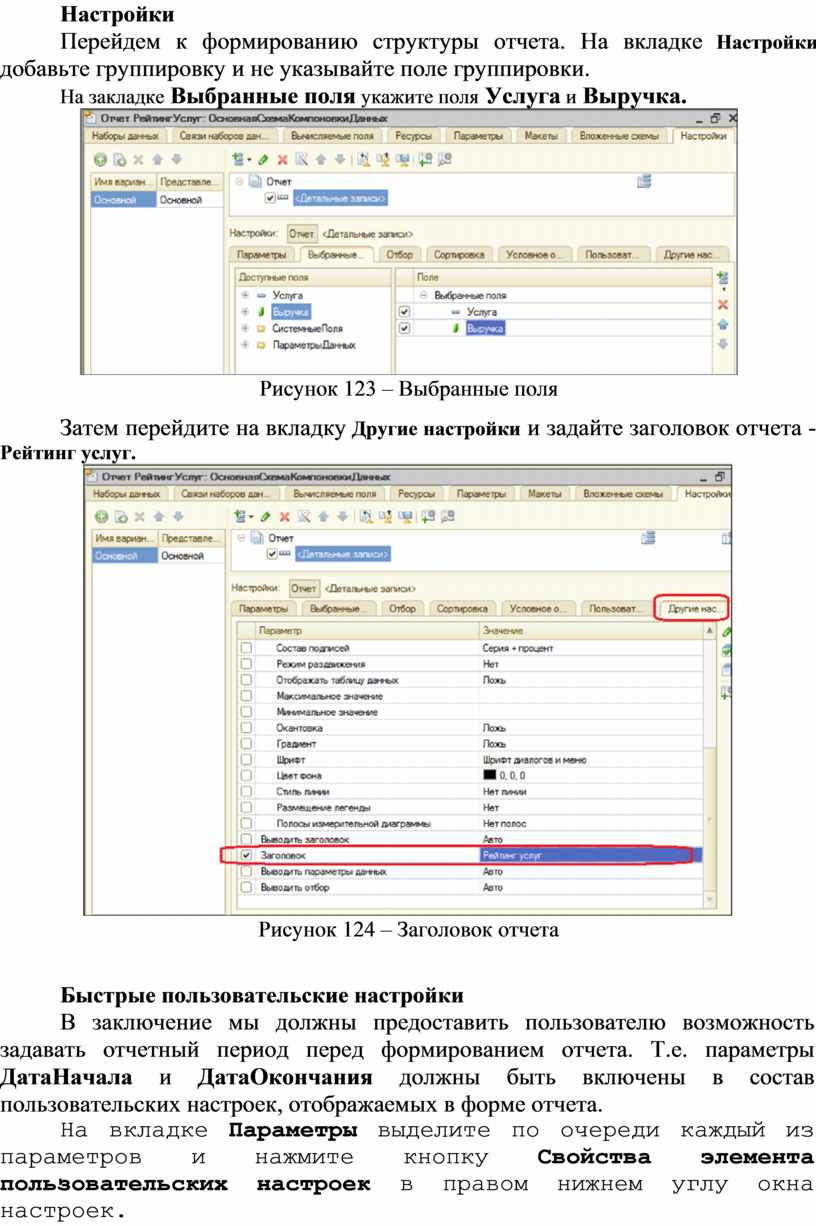816x1226 pixels.
Task: Open Сортировка tab in Рисунок 124 window
Action: [462, 608]
